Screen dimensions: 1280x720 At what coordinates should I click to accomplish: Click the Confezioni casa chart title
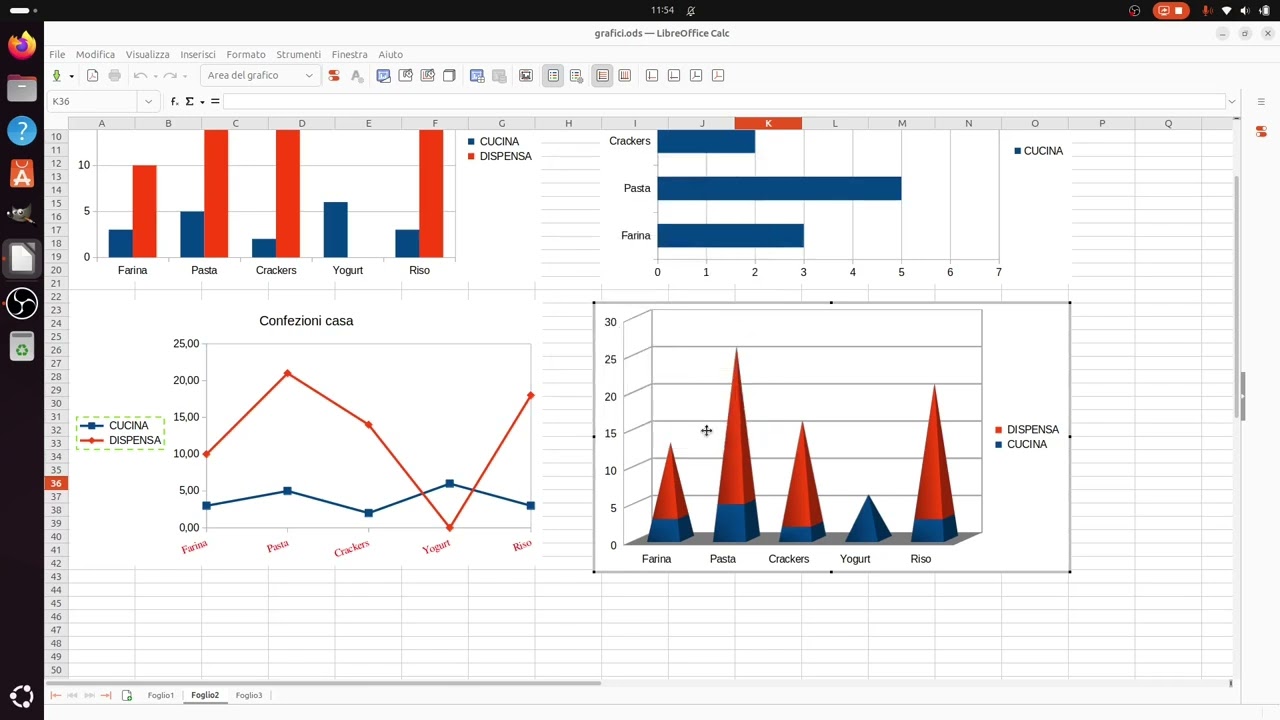click(x=306, y=321)
